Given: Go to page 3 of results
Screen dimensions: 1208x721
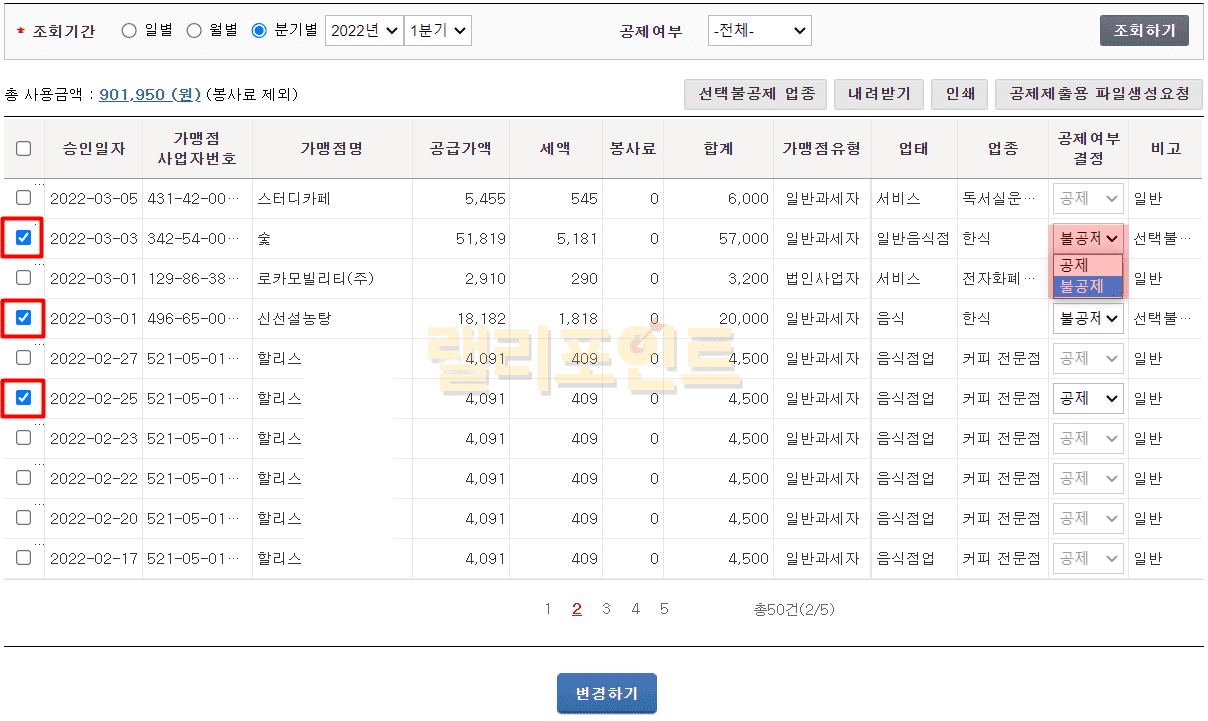Looking at the screenshot, I should 606,608.
